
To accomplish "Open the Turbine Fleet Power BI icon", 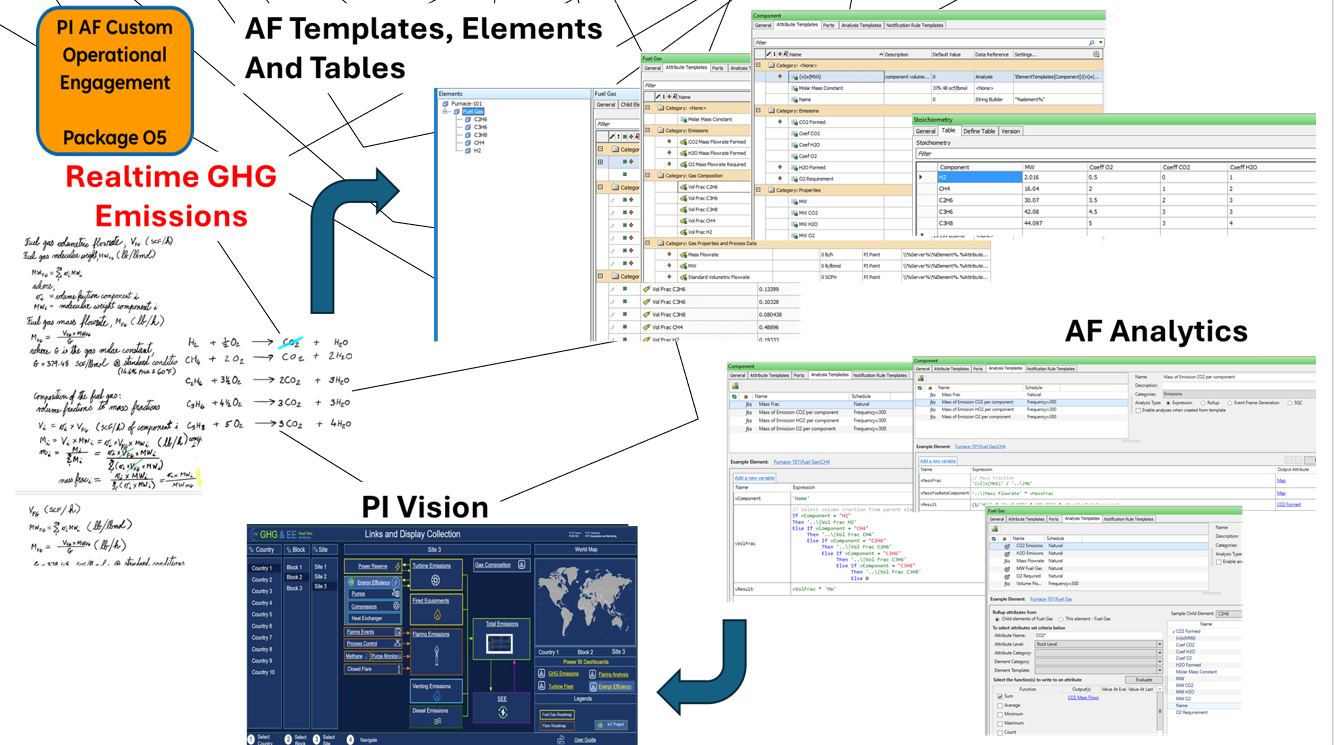I will point(541,686).
